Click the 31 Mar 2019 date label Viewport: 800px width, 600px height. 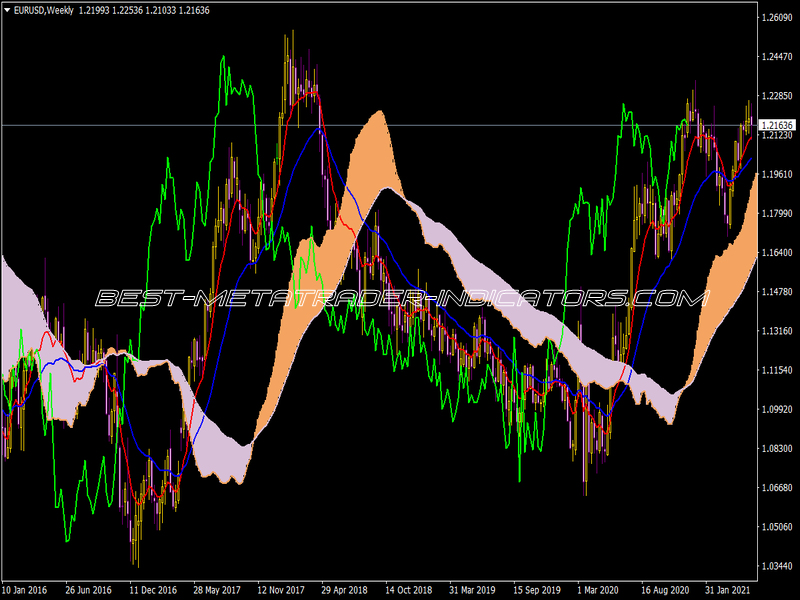(472, 590)
